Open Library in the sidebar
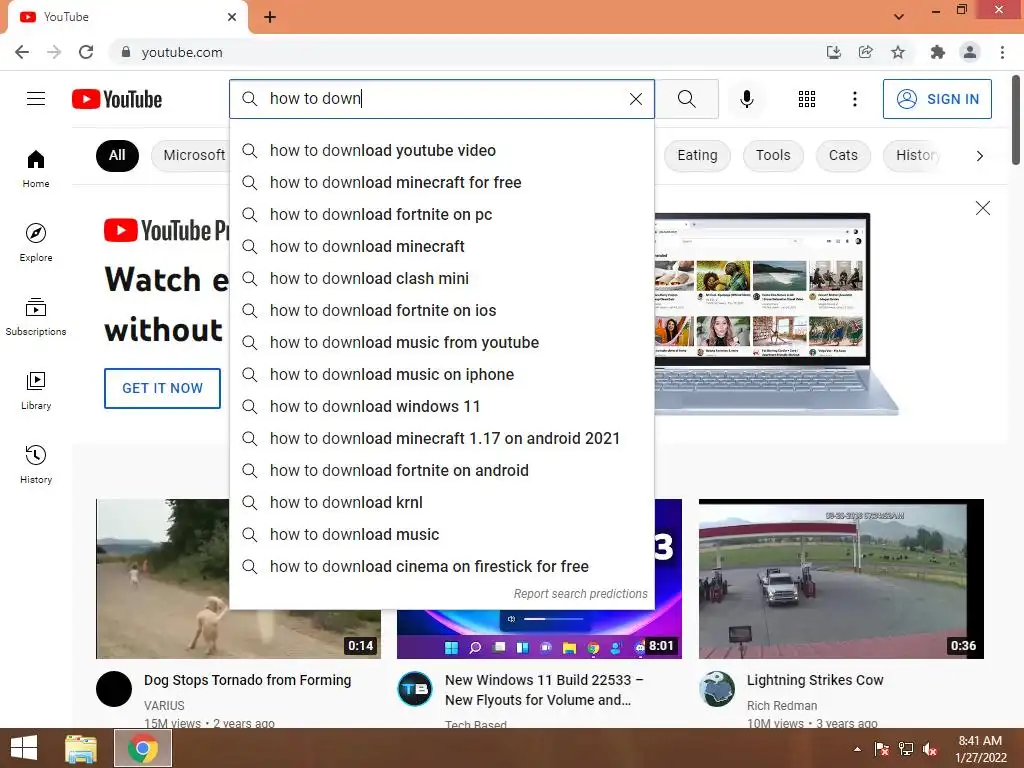The image size is (1024, 768). (x=36, y=391)
